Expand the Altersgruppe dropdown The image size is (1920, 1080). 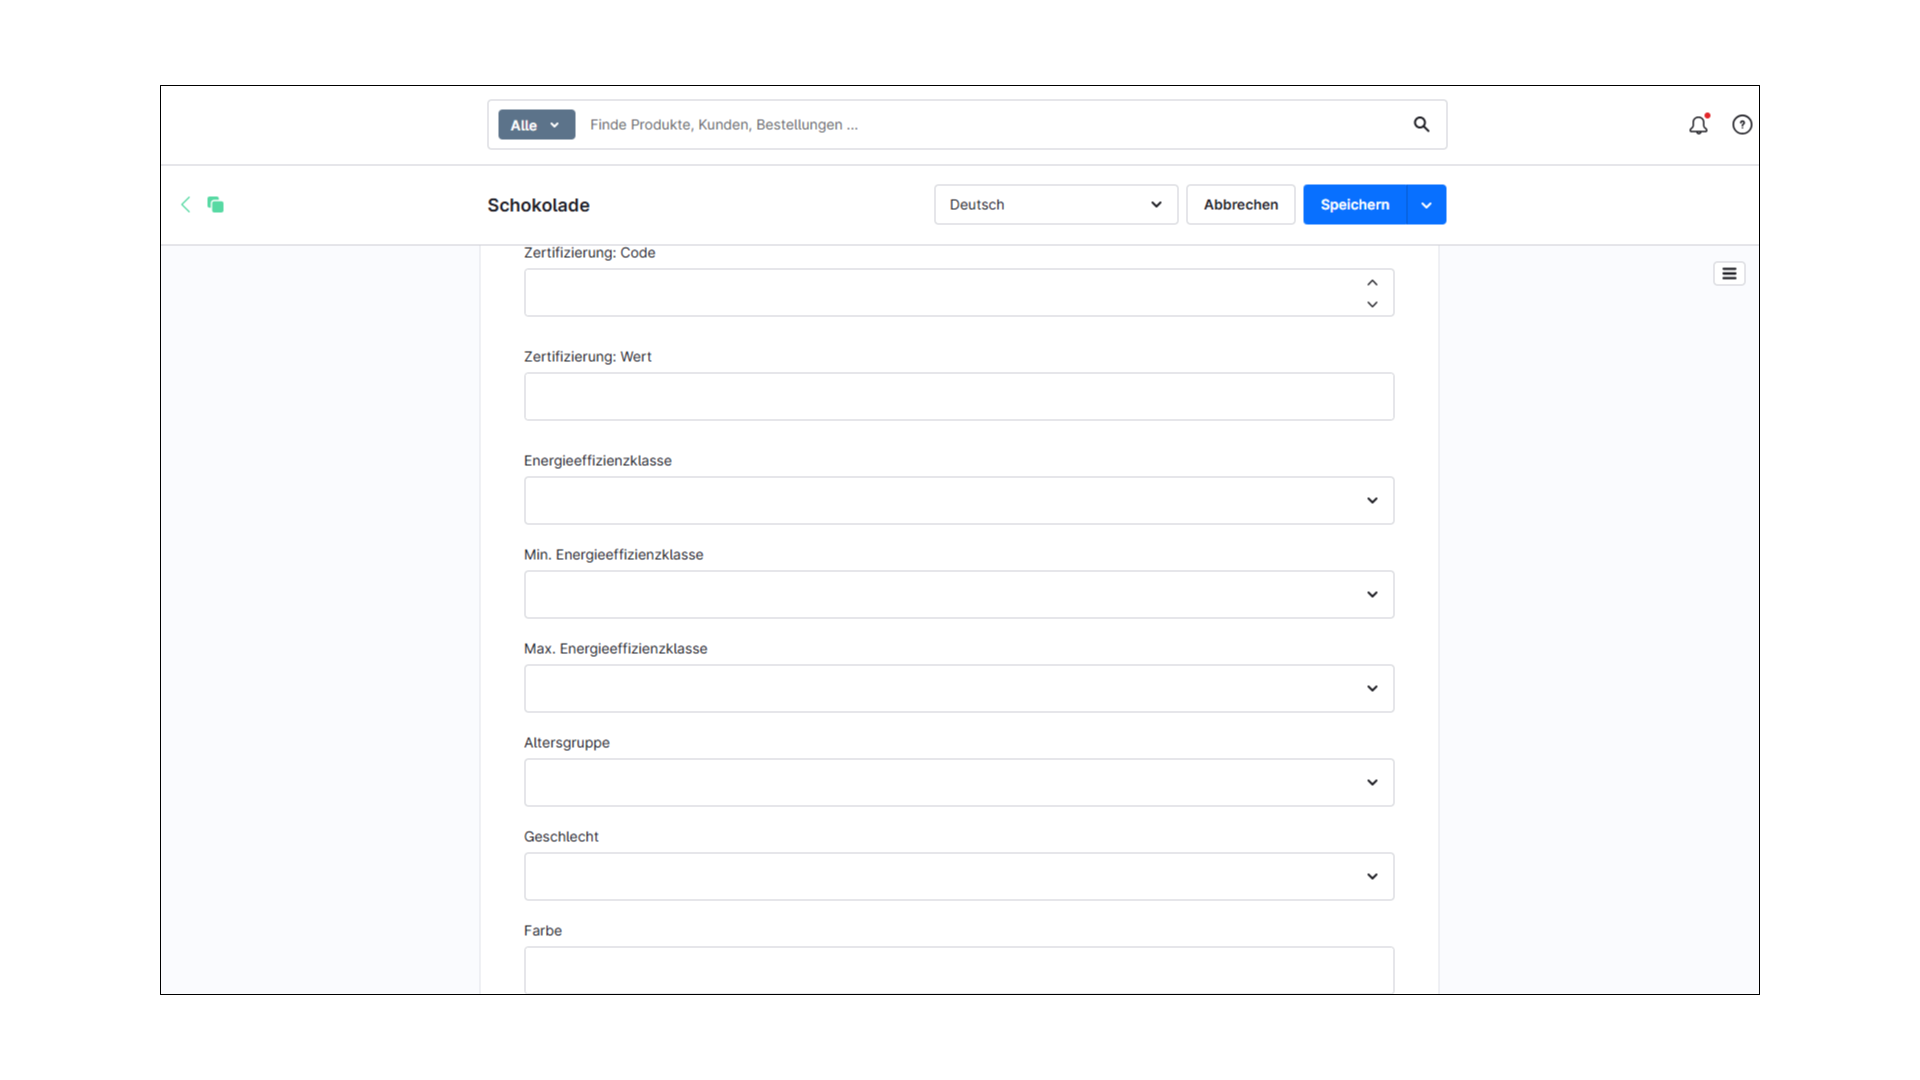1371,782
